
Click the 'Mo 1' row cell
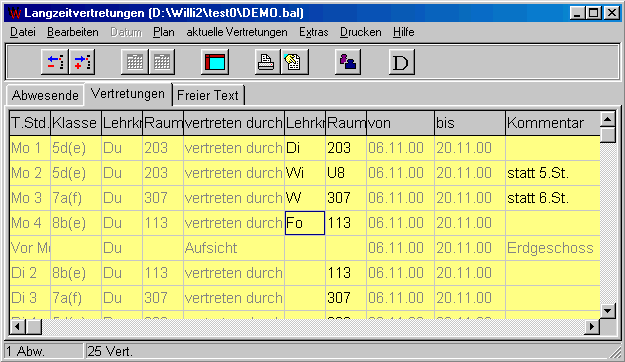point(30,148)
